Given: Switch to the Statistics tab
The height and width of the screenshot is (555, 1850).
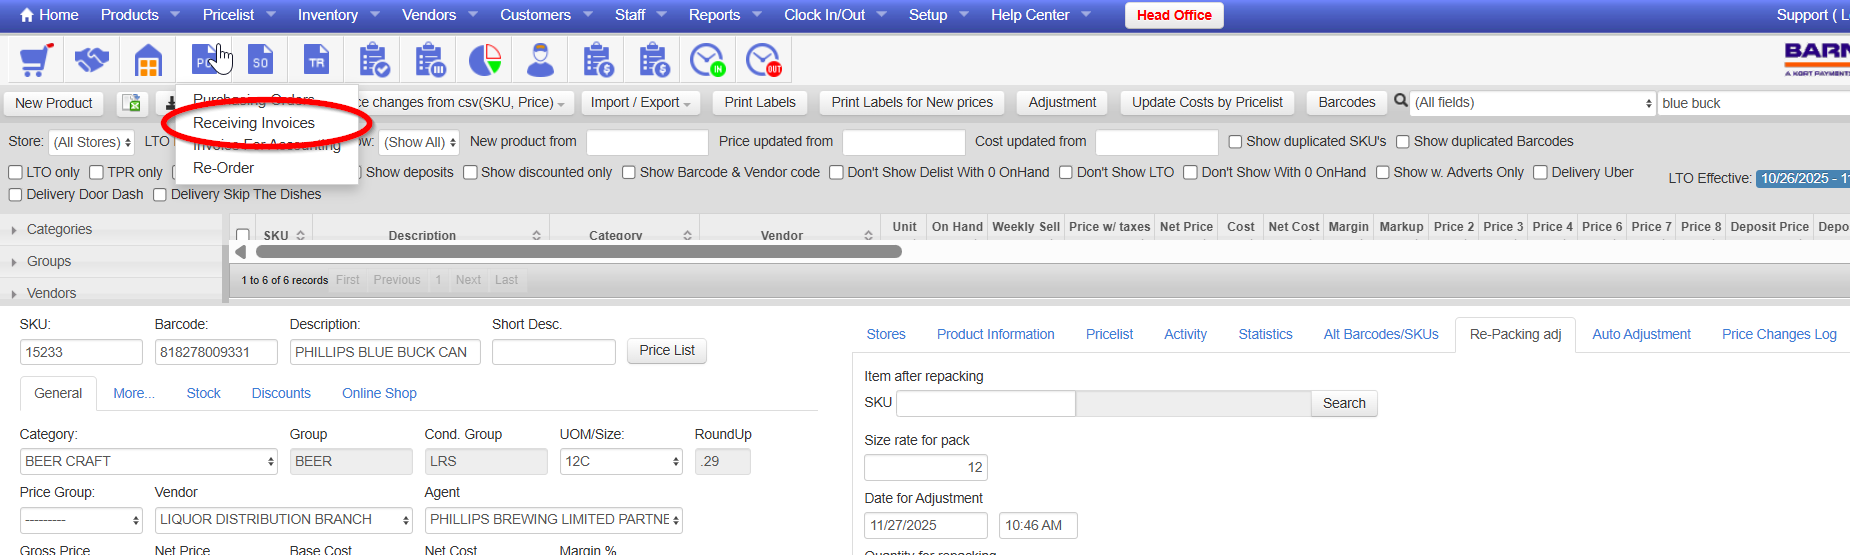Looking at the screenshot, I should [1265, 334].
